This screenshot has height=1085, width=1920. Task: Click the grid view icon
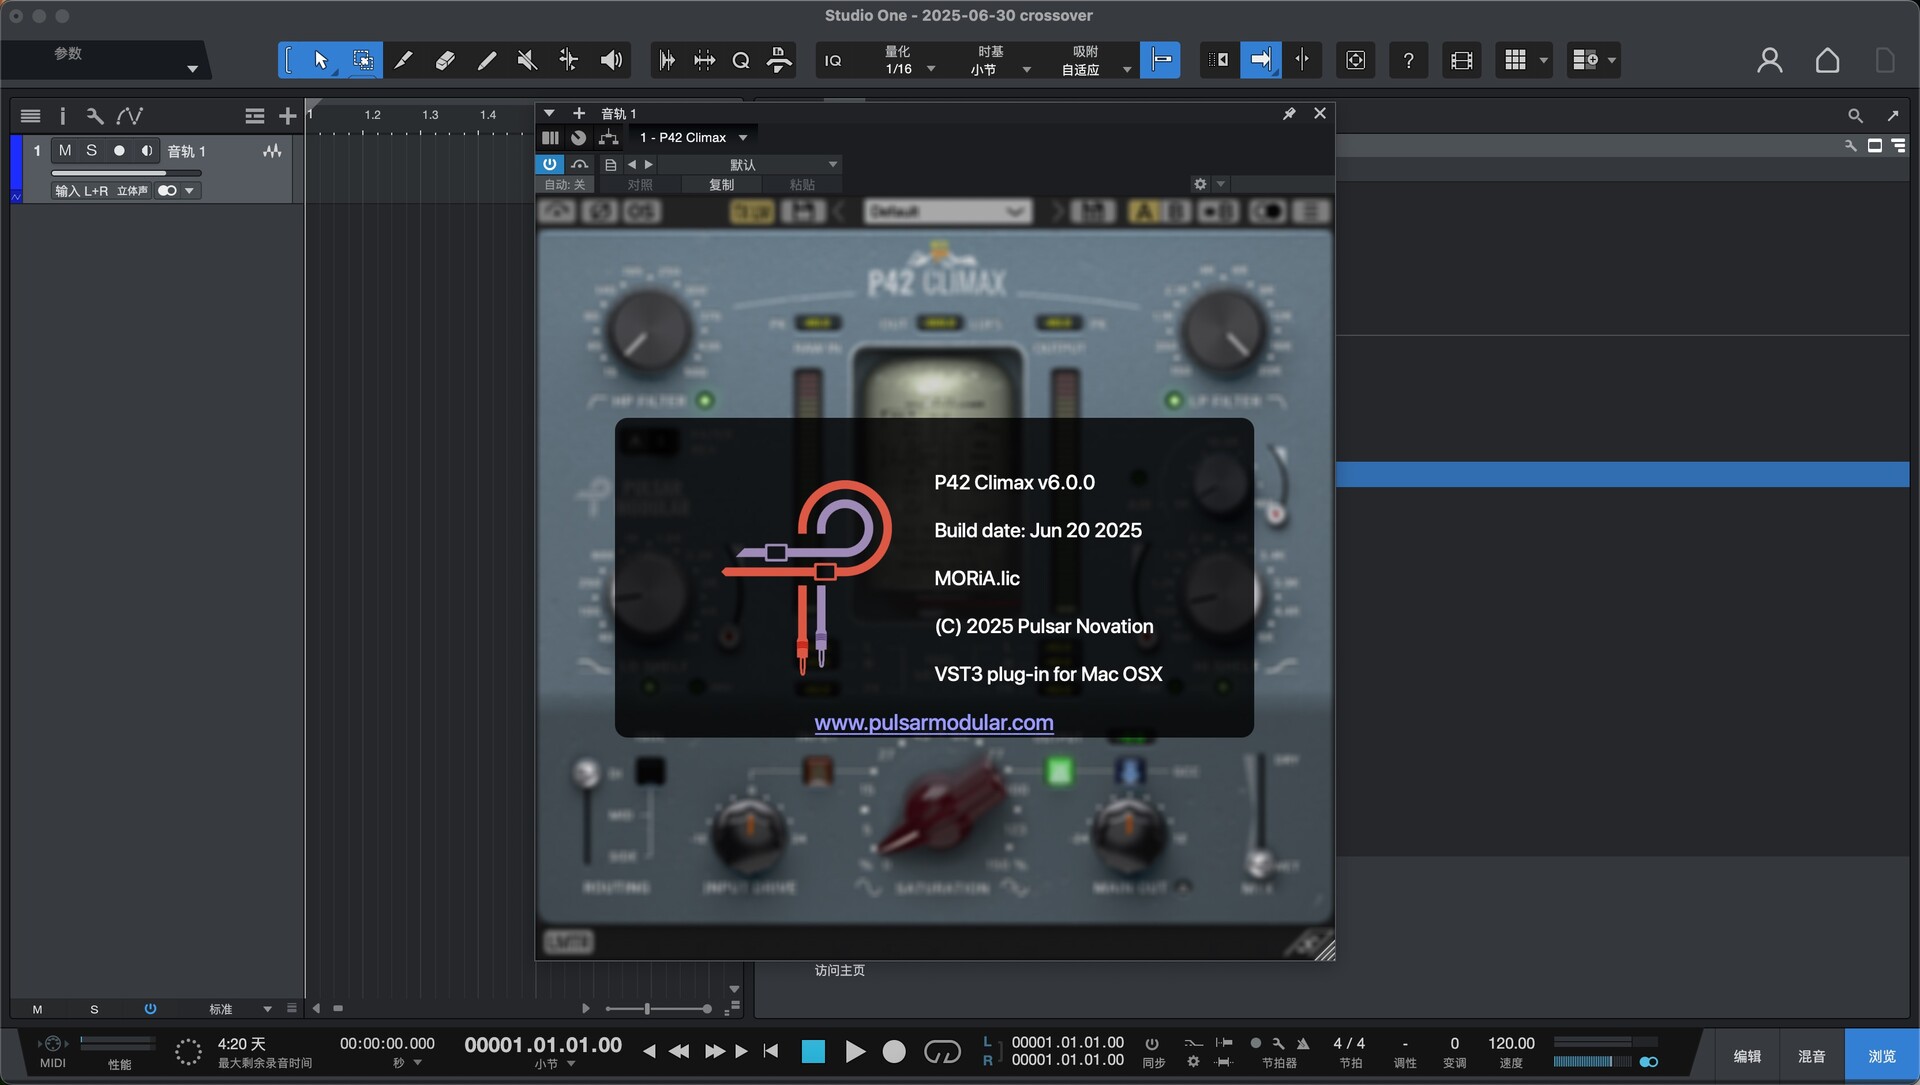tap(1515, 60)
